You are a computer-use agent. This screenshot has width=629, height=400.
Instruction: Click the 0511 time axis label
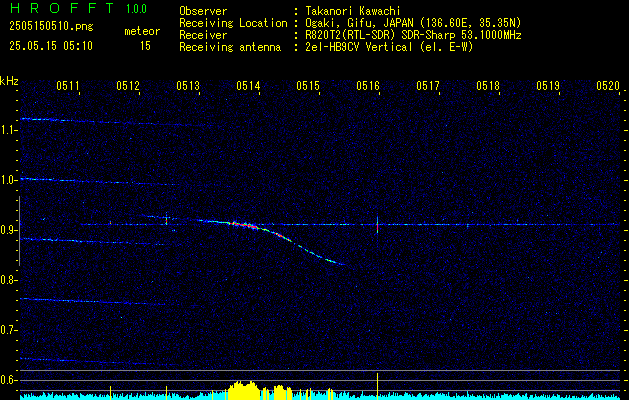(67, 86)
